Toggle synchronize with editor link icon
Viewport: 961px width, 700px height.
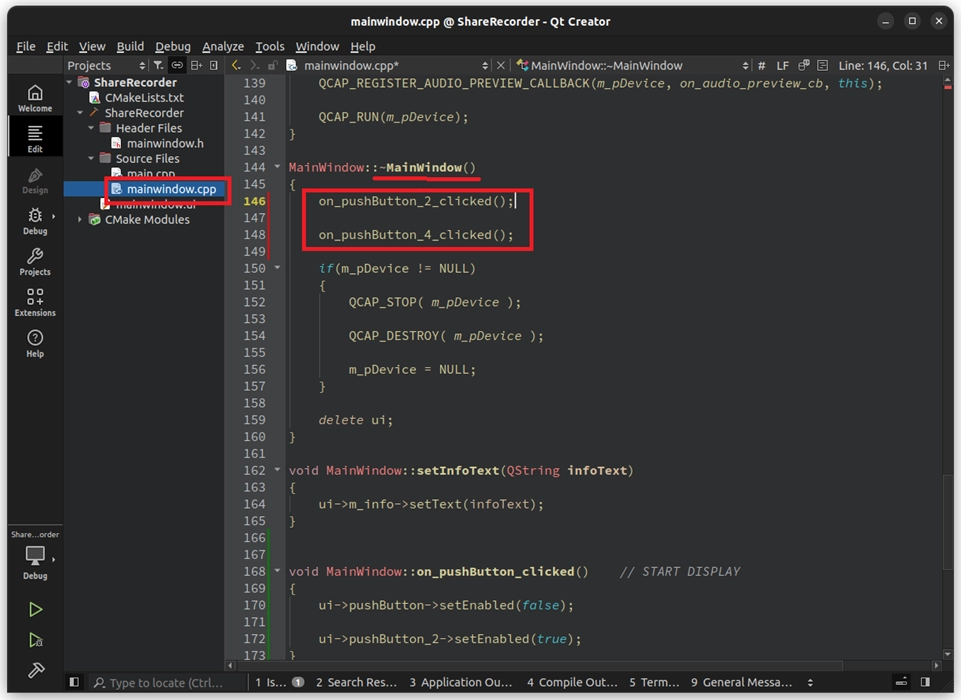(177, 65)
